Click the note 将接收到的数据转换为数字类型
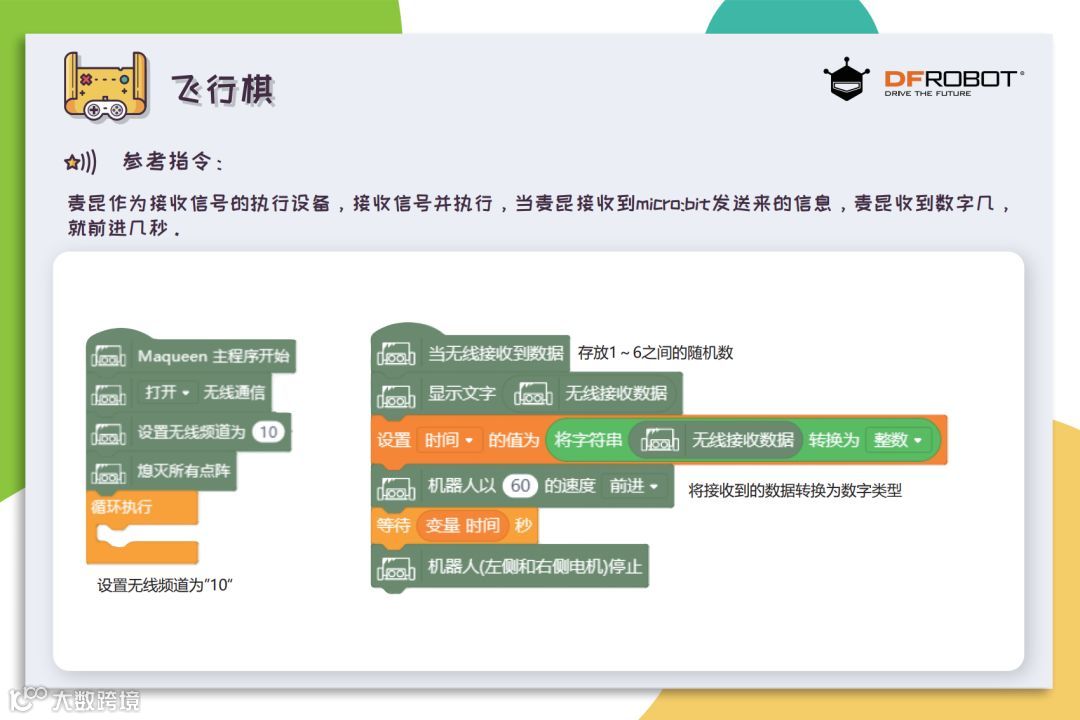Screen dimensions: 1080x720 click(795, 490)
